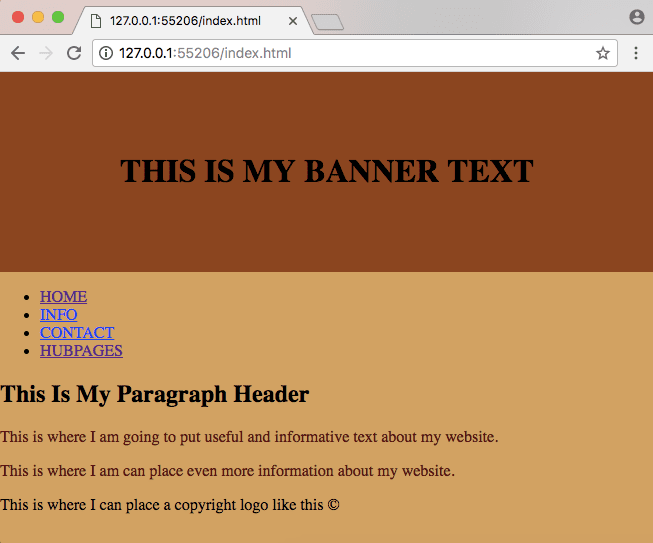Viewport: 653px width, 543px height.
Task: Click the 'even more information' paragraph
Action: coord(227,471)
